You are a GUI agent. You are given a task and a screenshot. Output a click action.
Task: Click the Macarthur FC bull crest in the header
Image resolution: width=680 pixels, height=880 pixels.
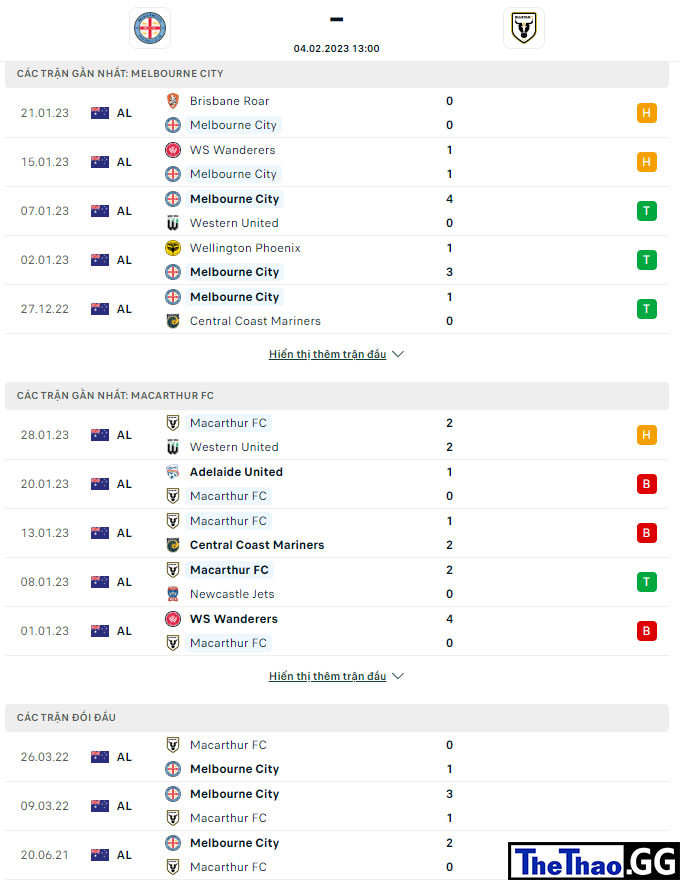point(523,28)
